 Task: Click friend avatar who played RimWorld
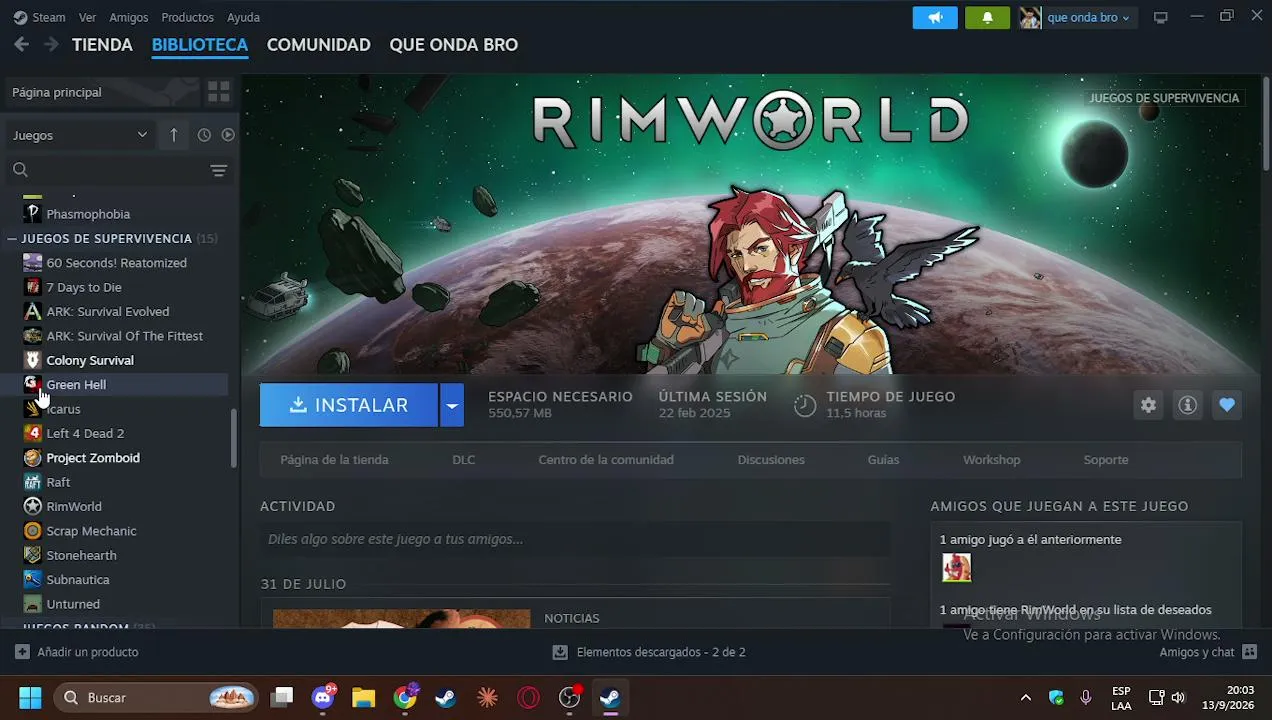tap(957, 568)
